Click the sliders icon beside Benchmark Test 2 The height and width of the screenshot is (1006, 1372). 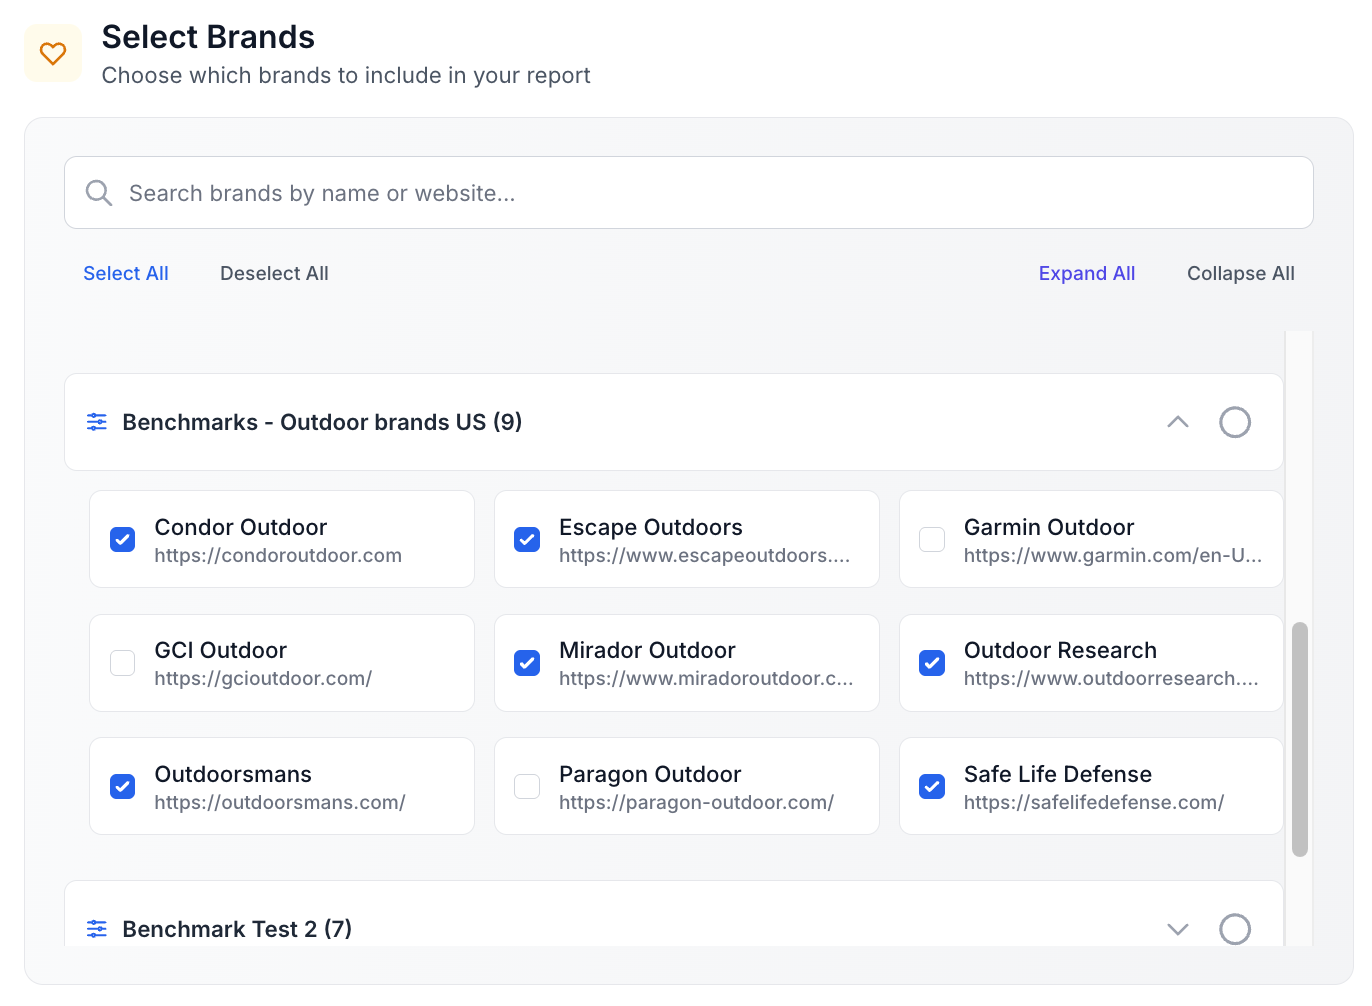(x=97, y=929)
